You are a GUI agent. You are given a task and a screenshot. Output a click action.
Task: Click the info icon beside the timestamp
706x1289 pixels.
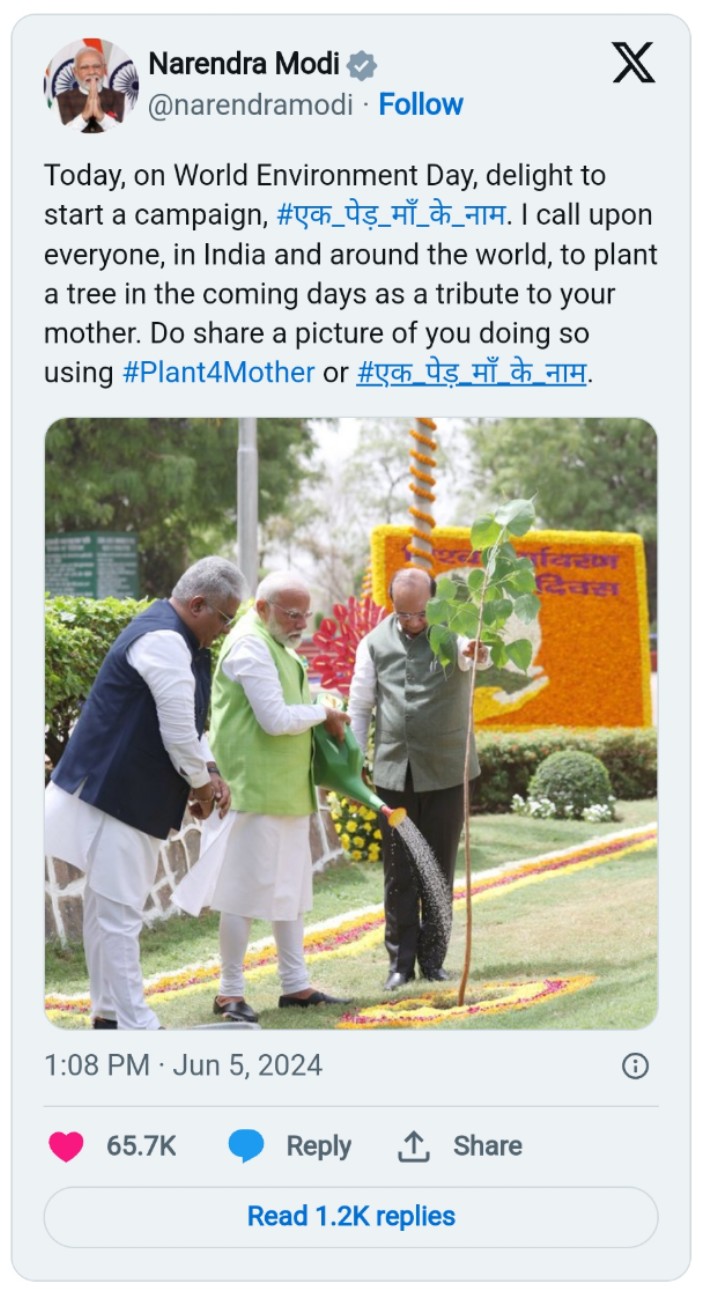pos(635,1066)
